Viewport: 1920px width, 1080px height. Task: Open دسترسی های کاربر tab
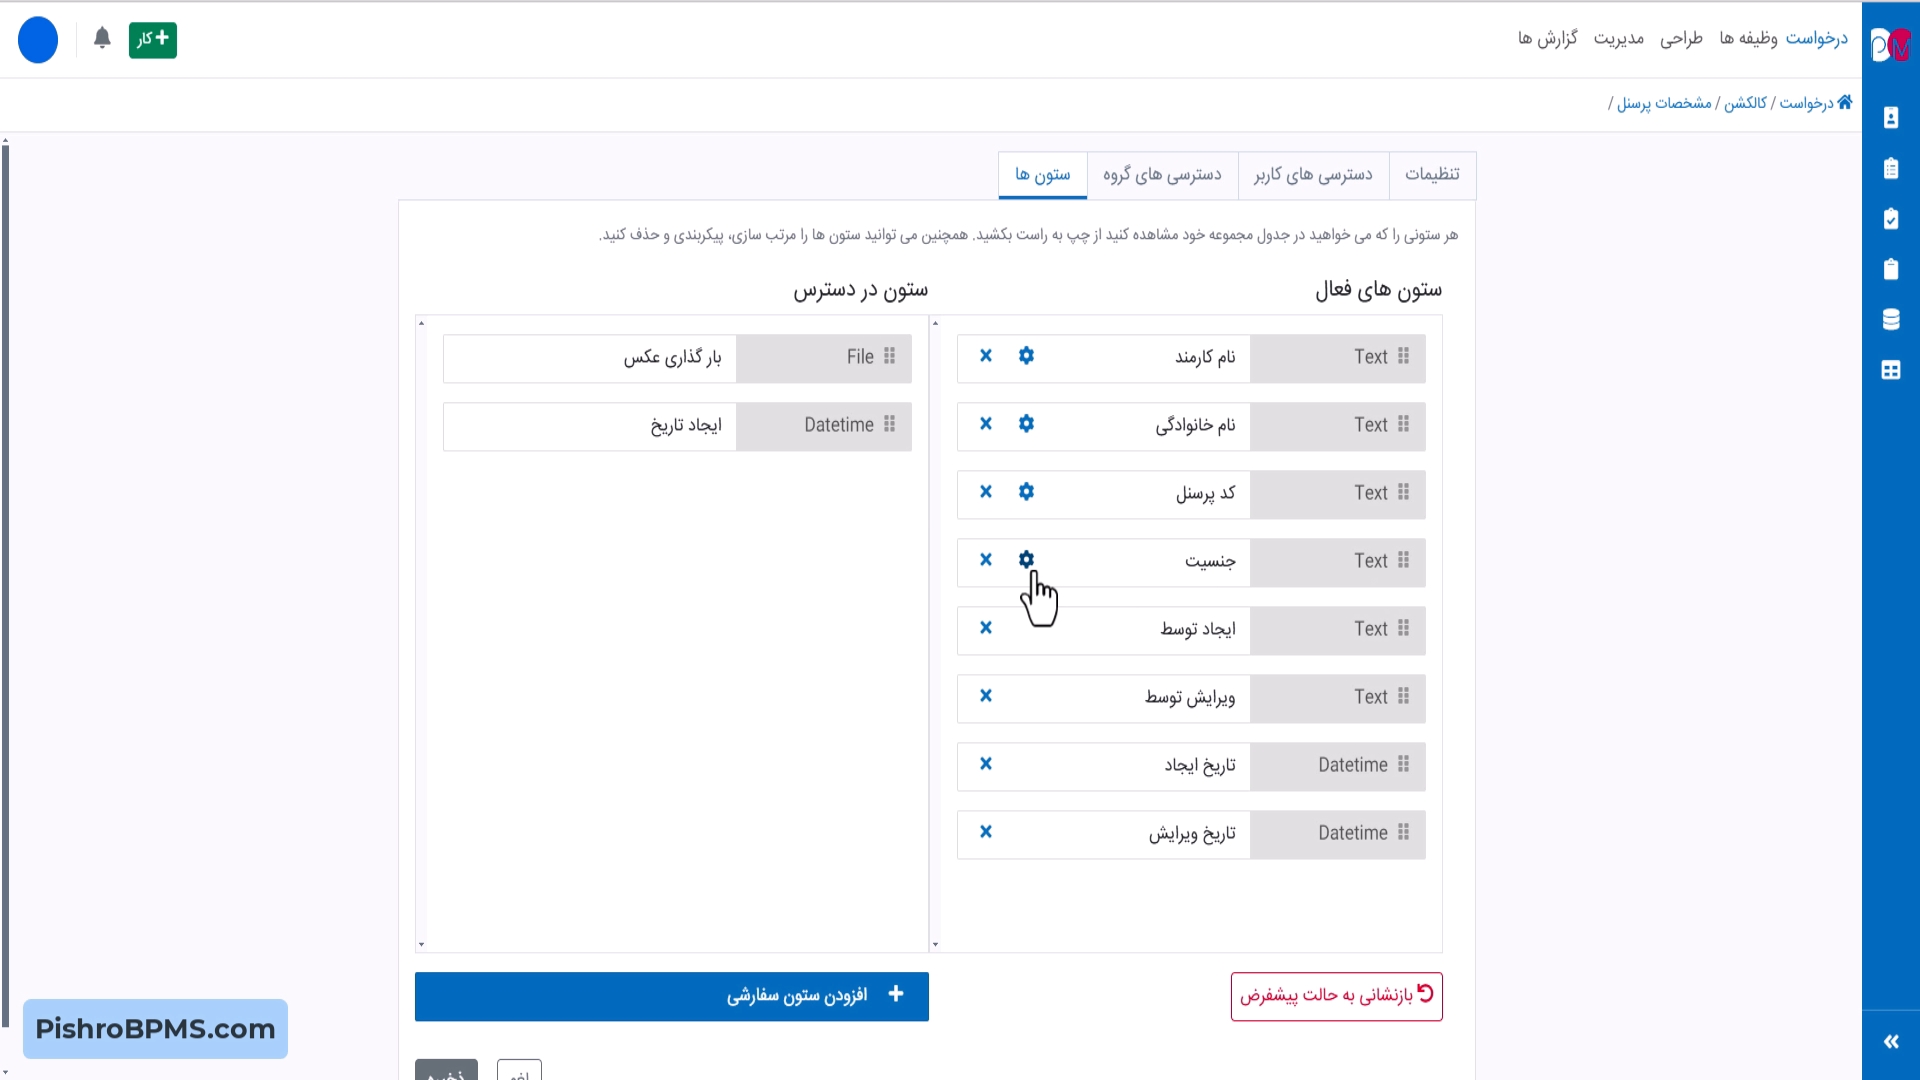(x=1313, y=175)
